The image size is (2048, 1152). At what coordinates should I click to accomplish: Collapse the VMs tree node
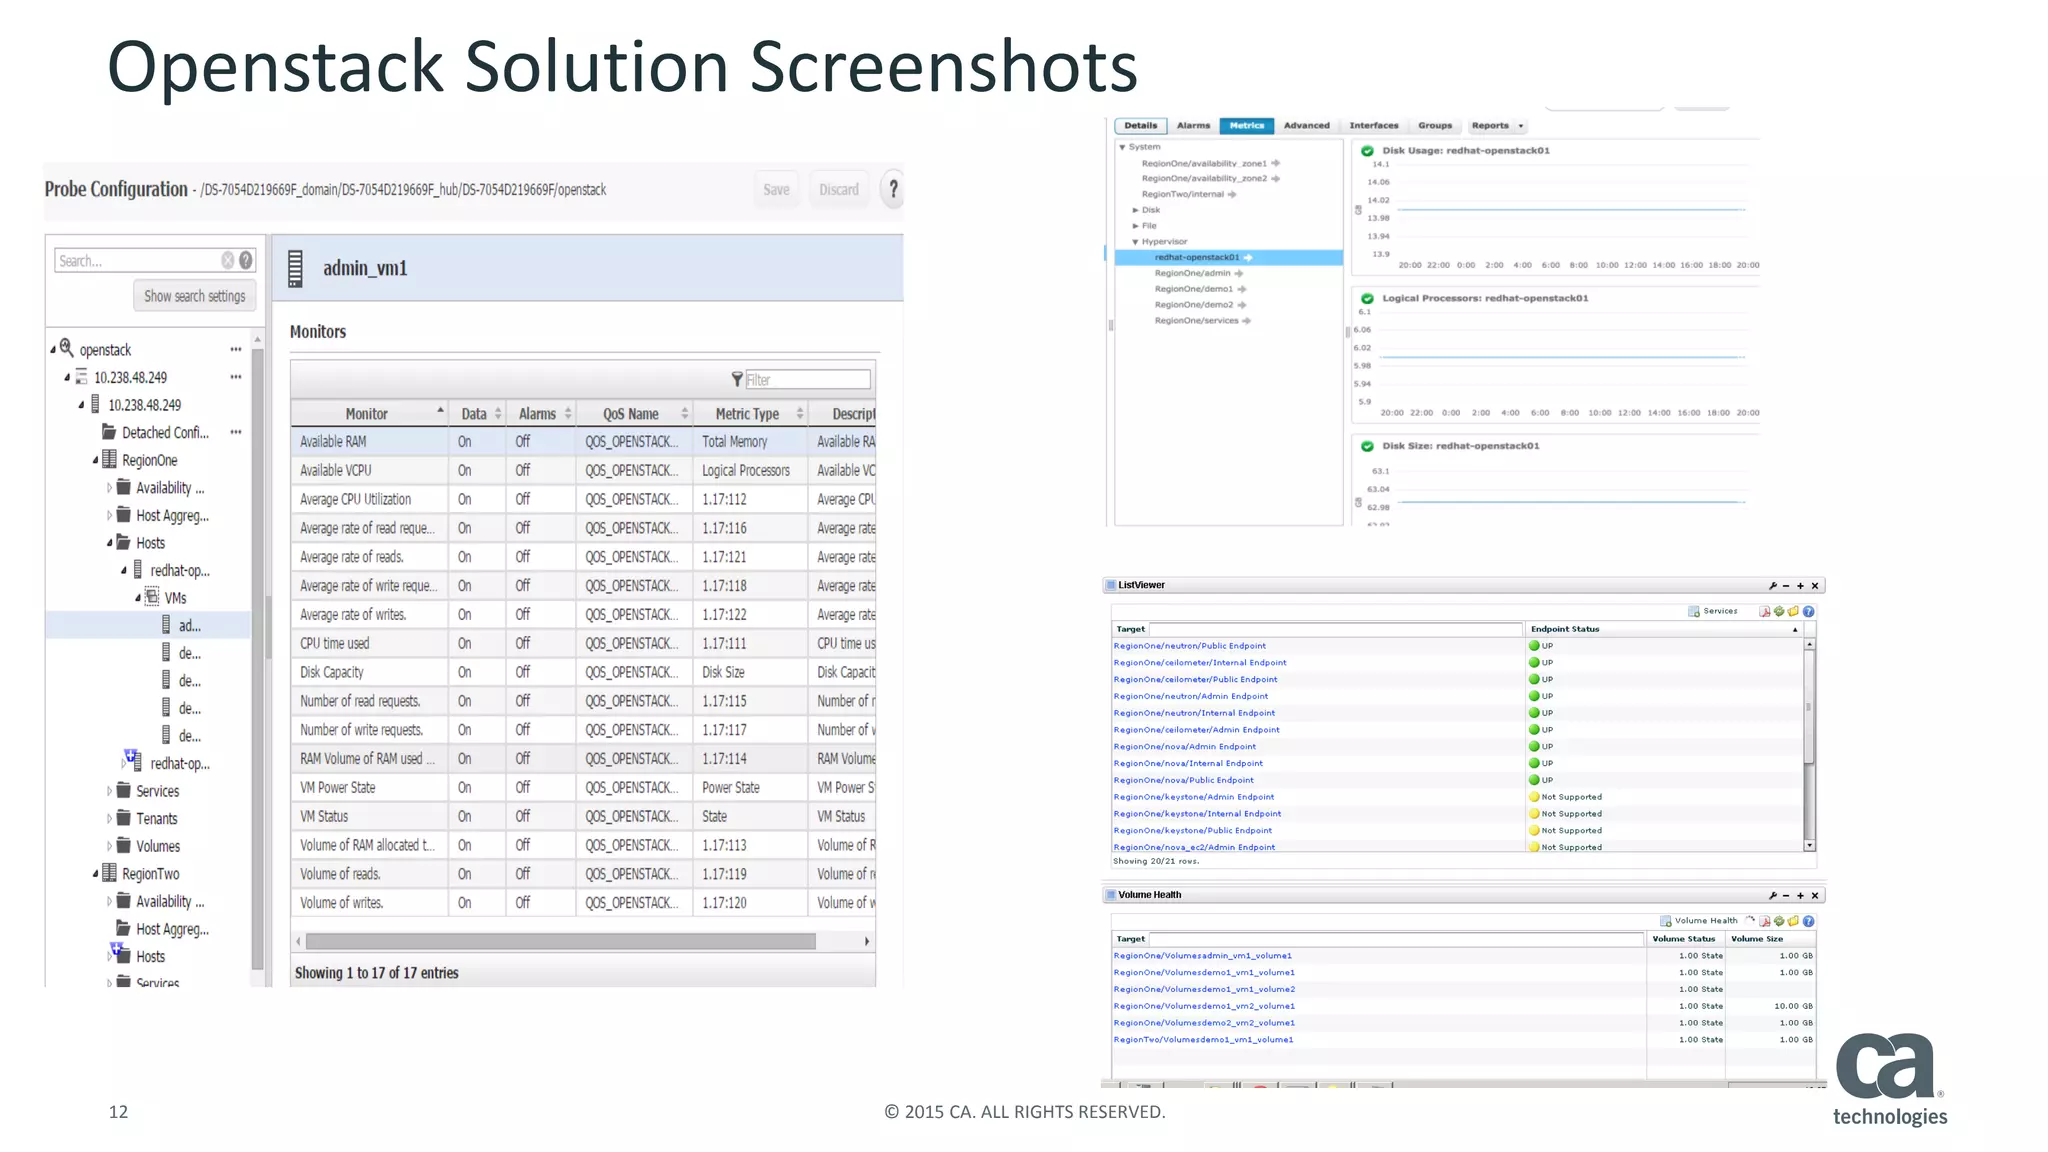coord(138,598)
